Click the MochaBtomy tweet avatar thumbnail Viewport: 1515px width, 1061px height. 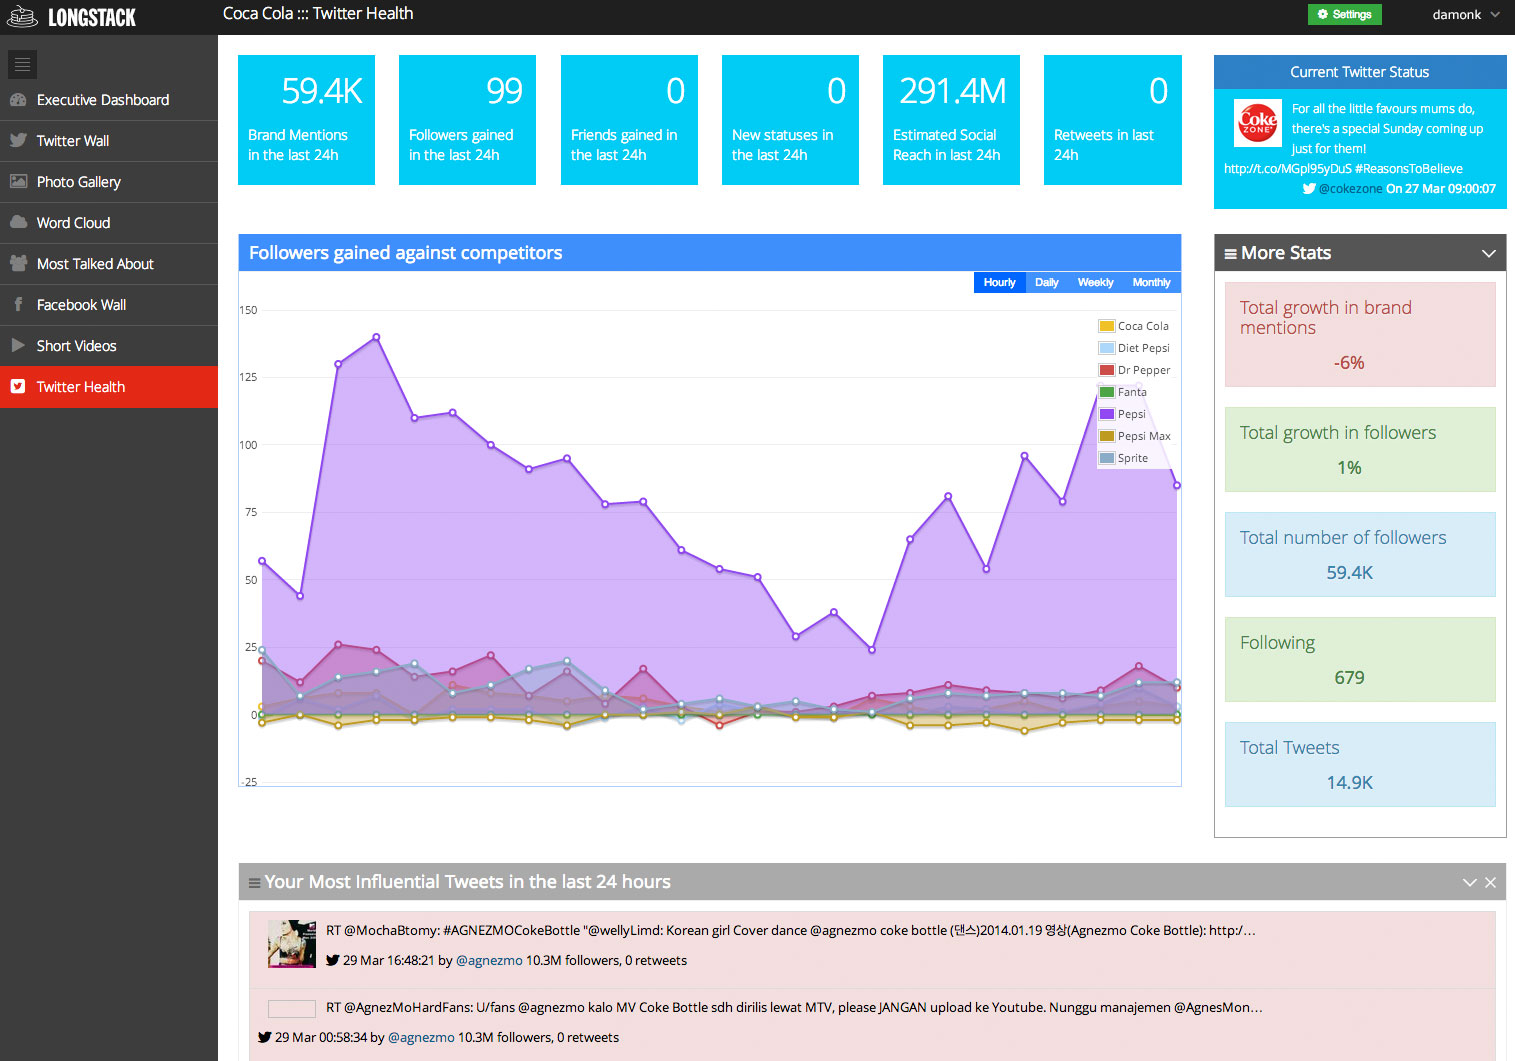[x=292, y=944]
